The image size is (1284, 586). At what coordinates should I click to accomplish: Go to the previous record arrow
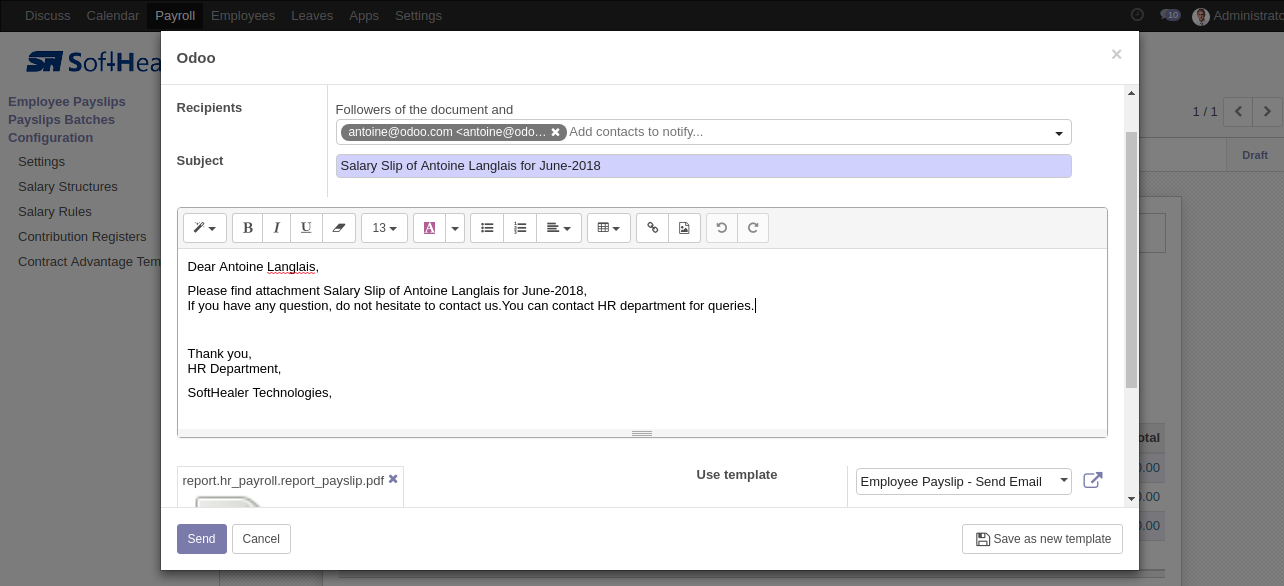click(x=1239, y=112)
